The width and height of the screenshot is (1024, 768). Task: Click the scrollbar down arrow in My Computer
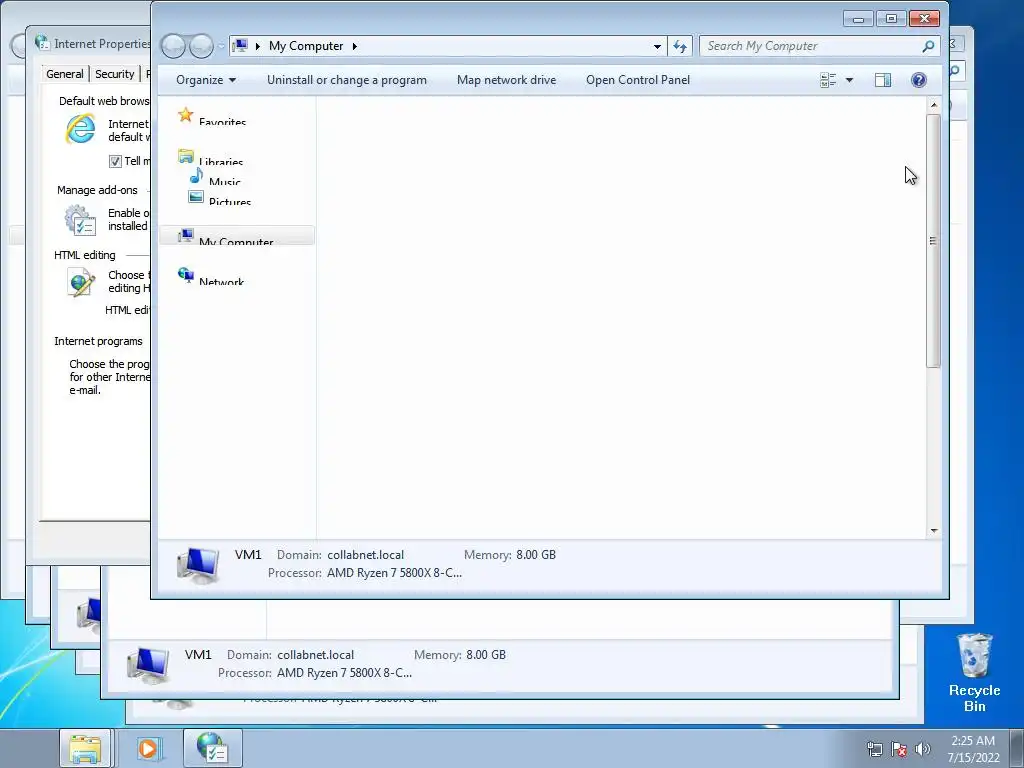(933, 531)
